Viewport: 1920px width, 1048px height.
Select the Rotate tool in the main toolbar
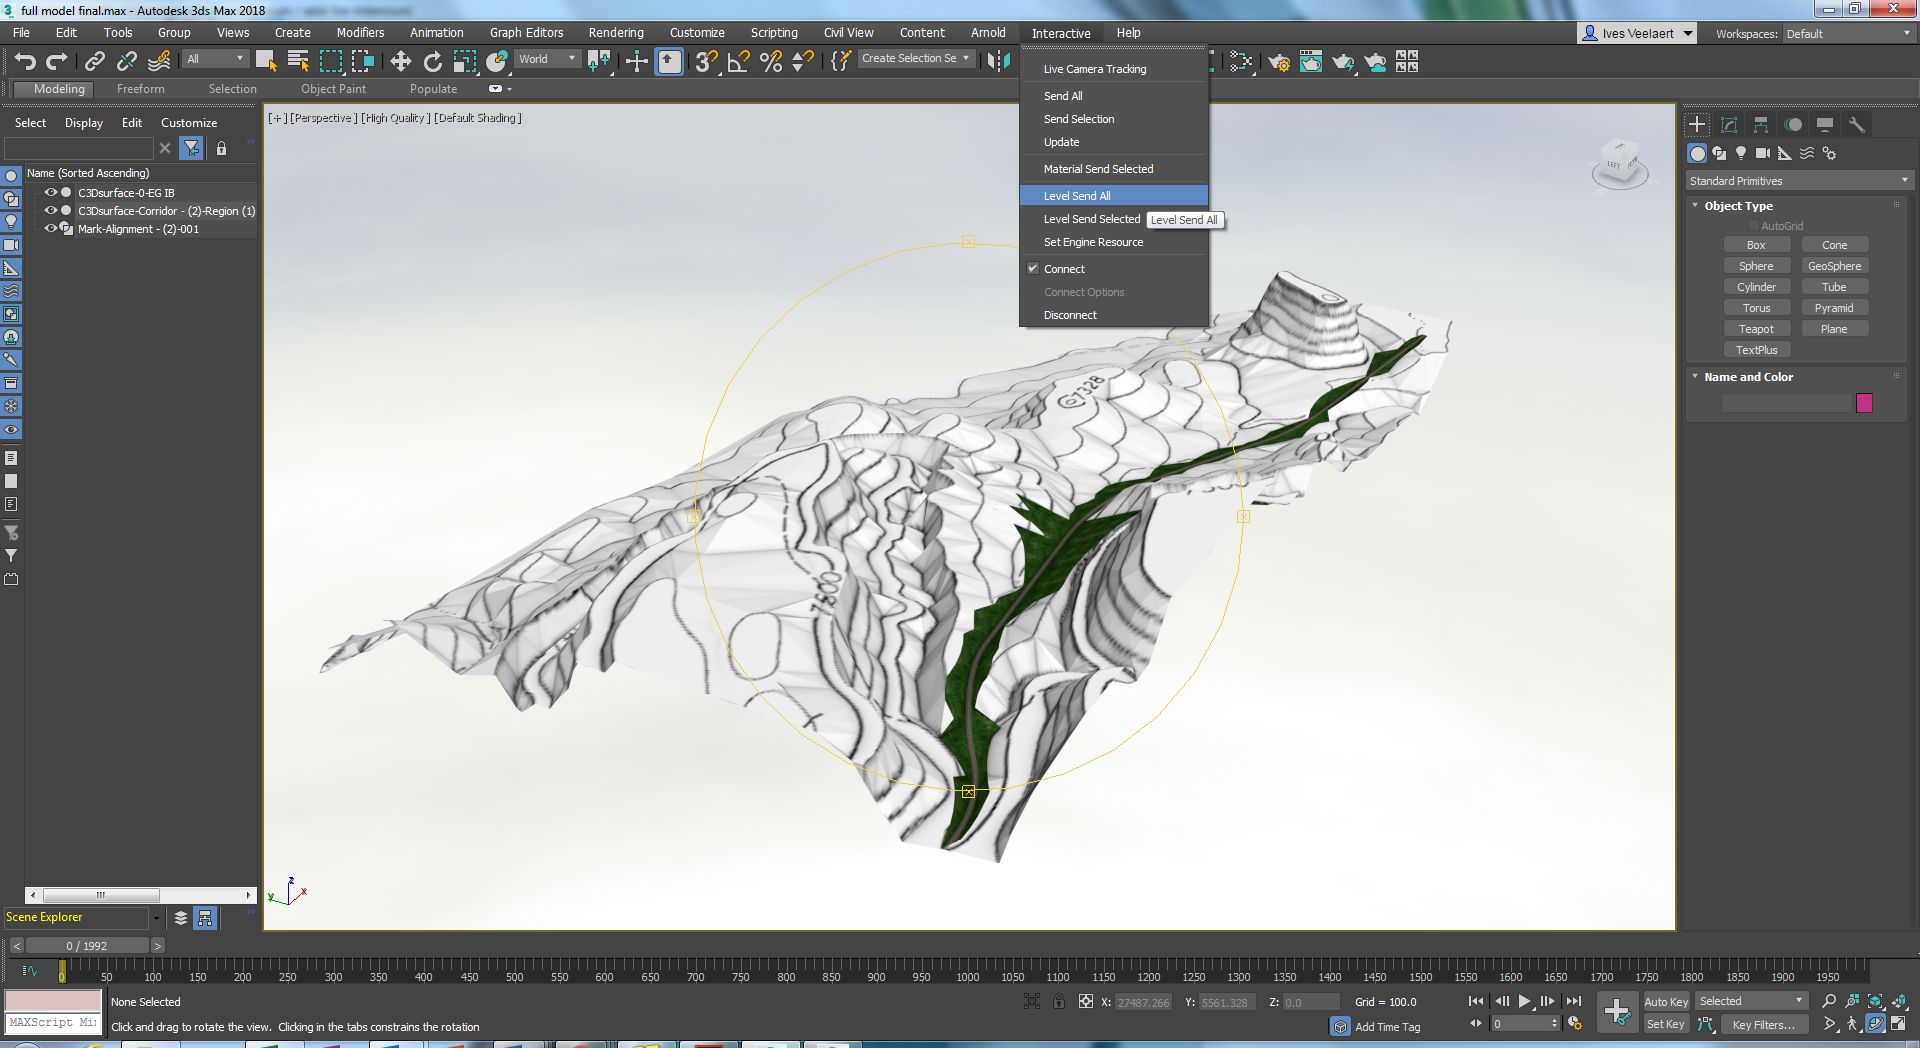pos(432,62)
